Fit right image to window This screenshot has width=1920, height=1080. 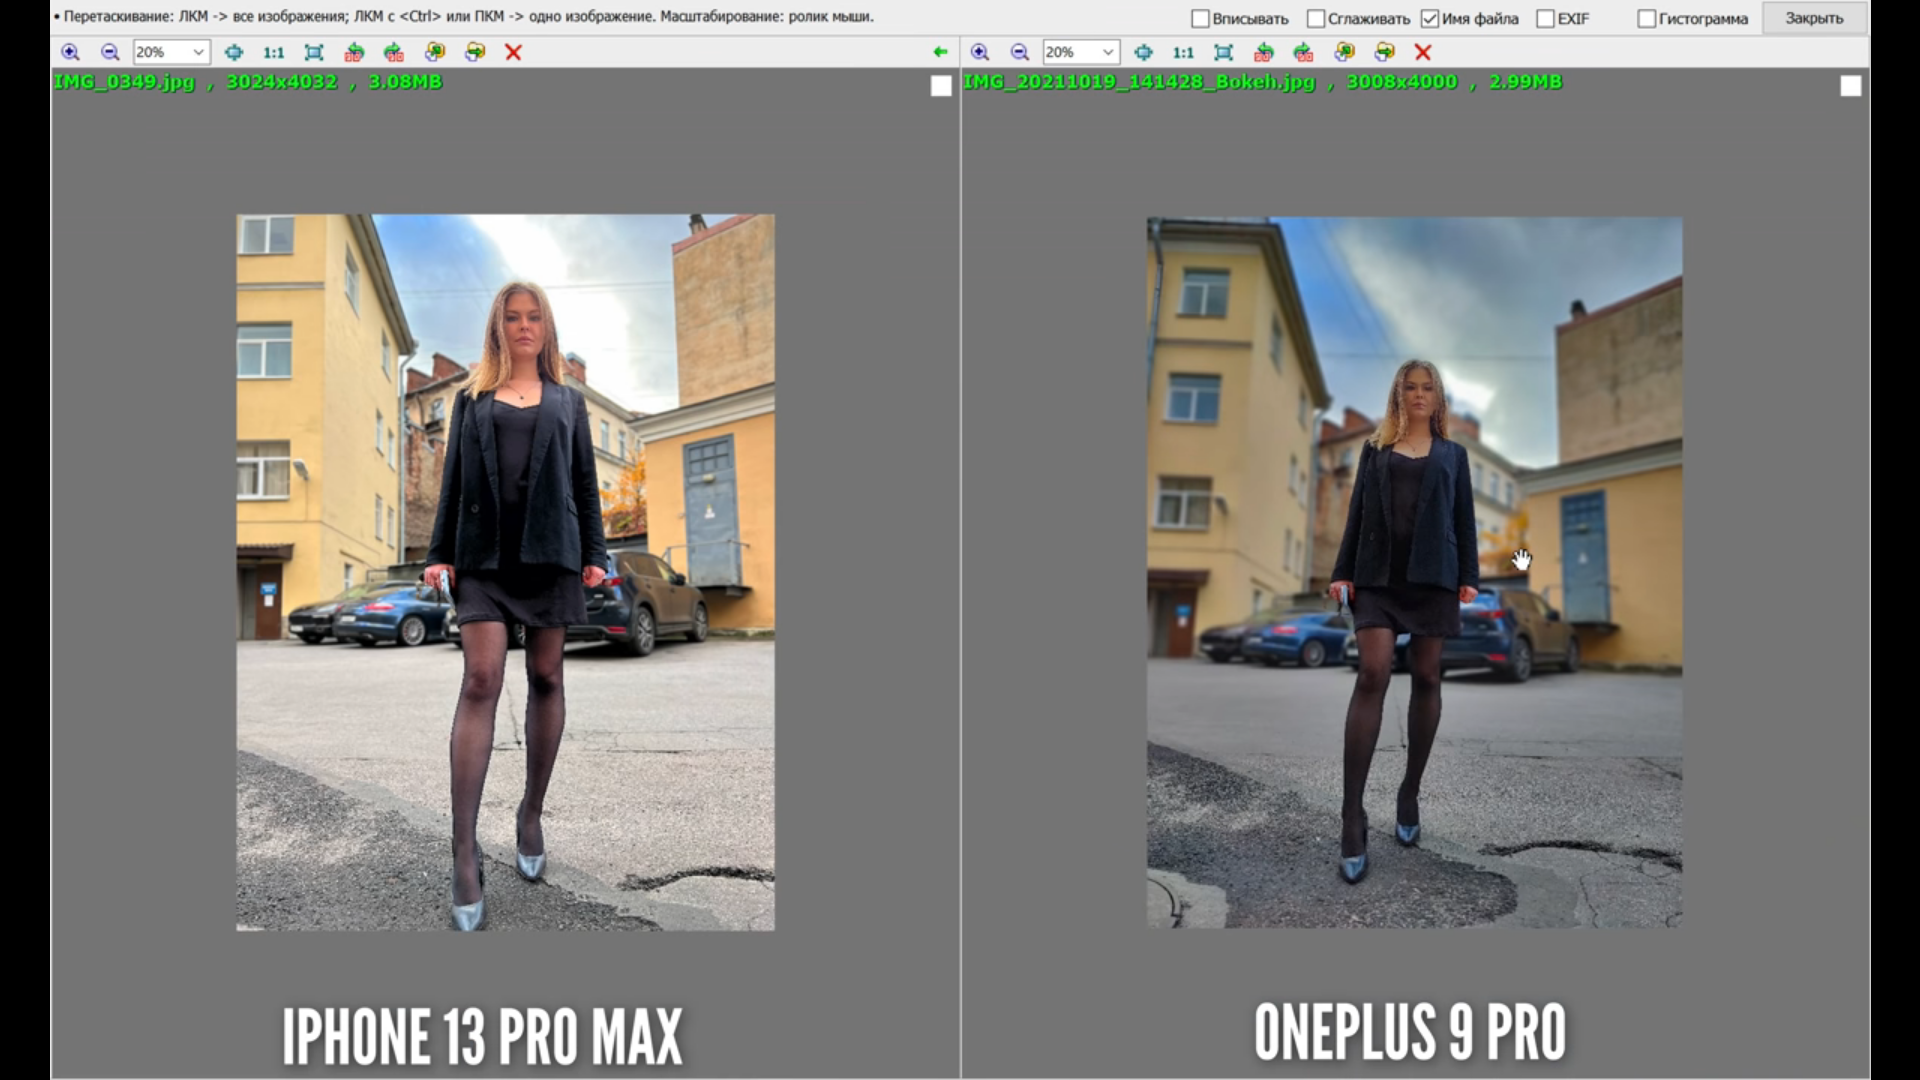1223,52
